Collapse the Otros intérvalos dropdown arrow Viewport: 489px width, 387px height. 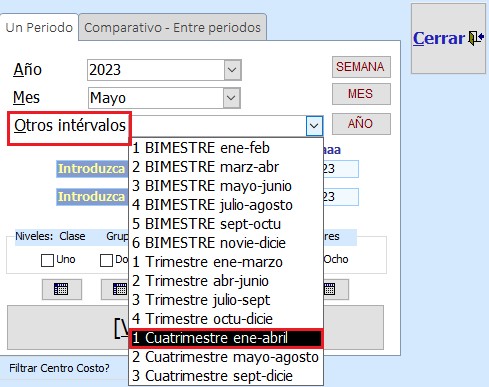click(314, 126)
